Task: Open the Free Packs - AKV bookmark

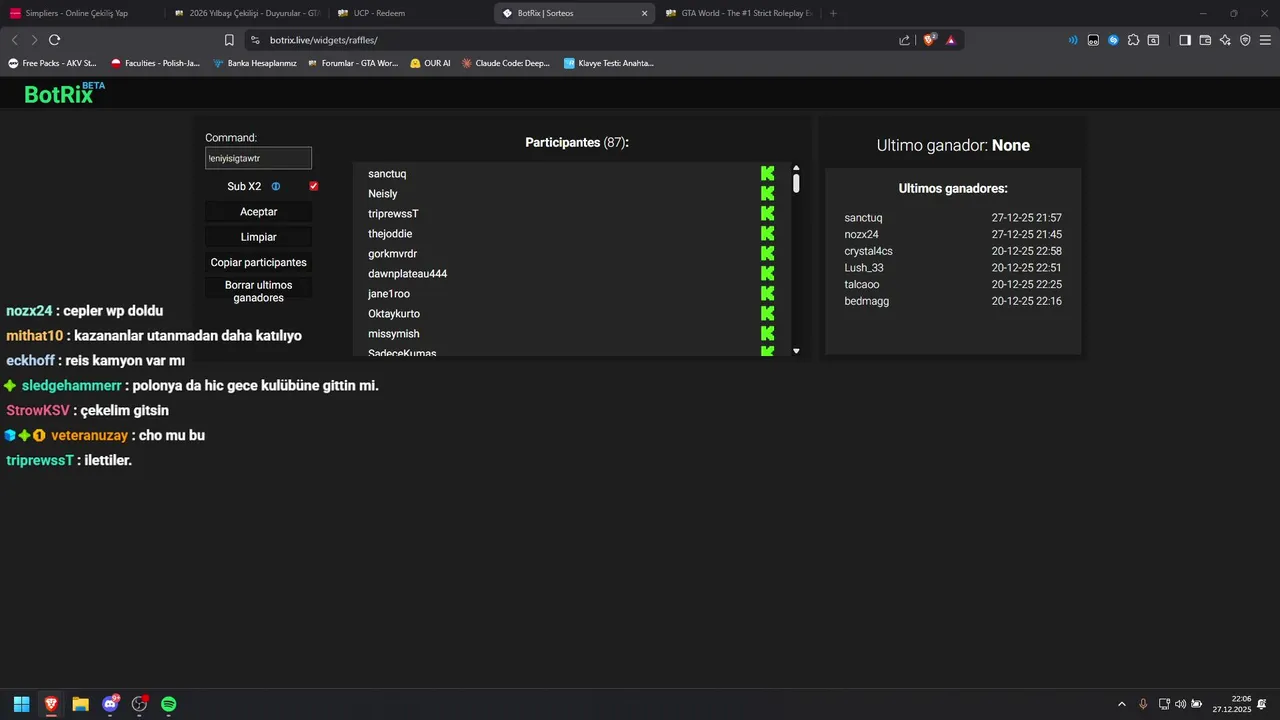Action: pos(52,63)
